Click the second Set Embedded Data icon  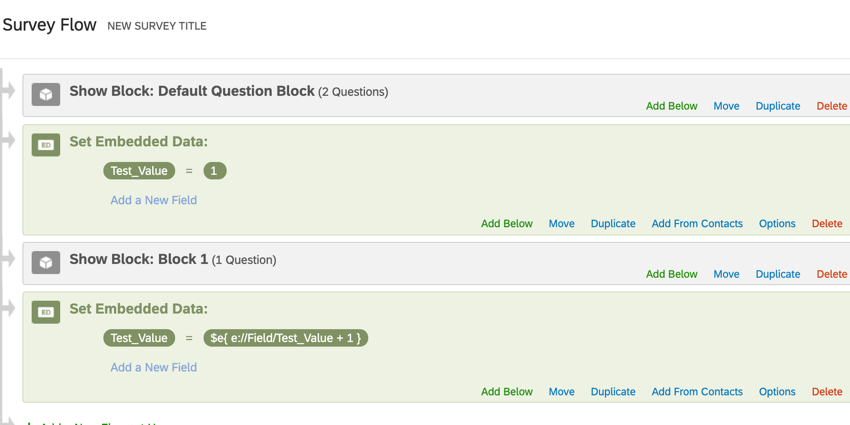coord(46,312)
